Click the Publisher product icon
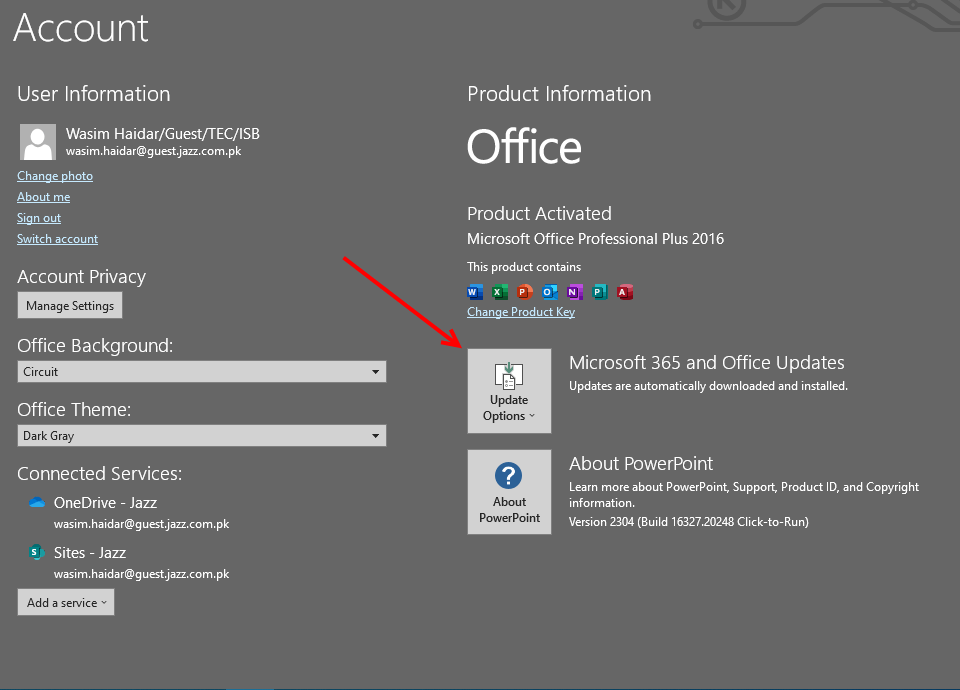The image size is (960, 690). pyautogui.click(x=600, y=292)
